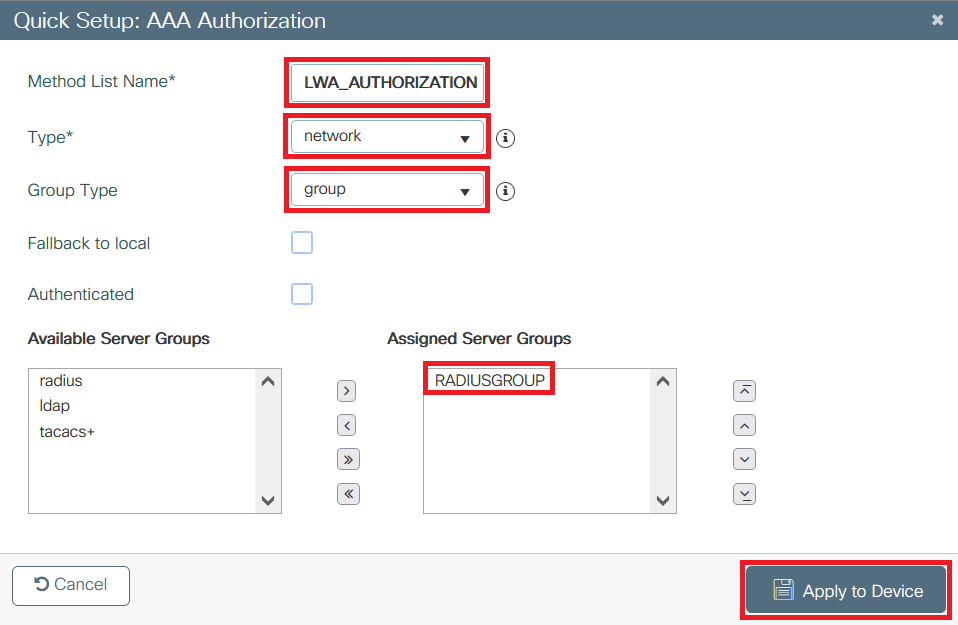Enable Fallback to local option

point(302,242)
